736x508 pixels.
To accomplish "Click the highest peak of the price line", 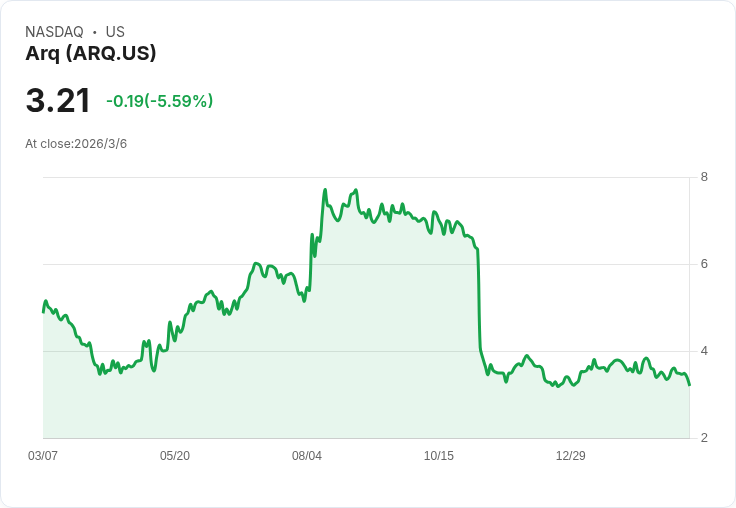I will pos(325,189).
